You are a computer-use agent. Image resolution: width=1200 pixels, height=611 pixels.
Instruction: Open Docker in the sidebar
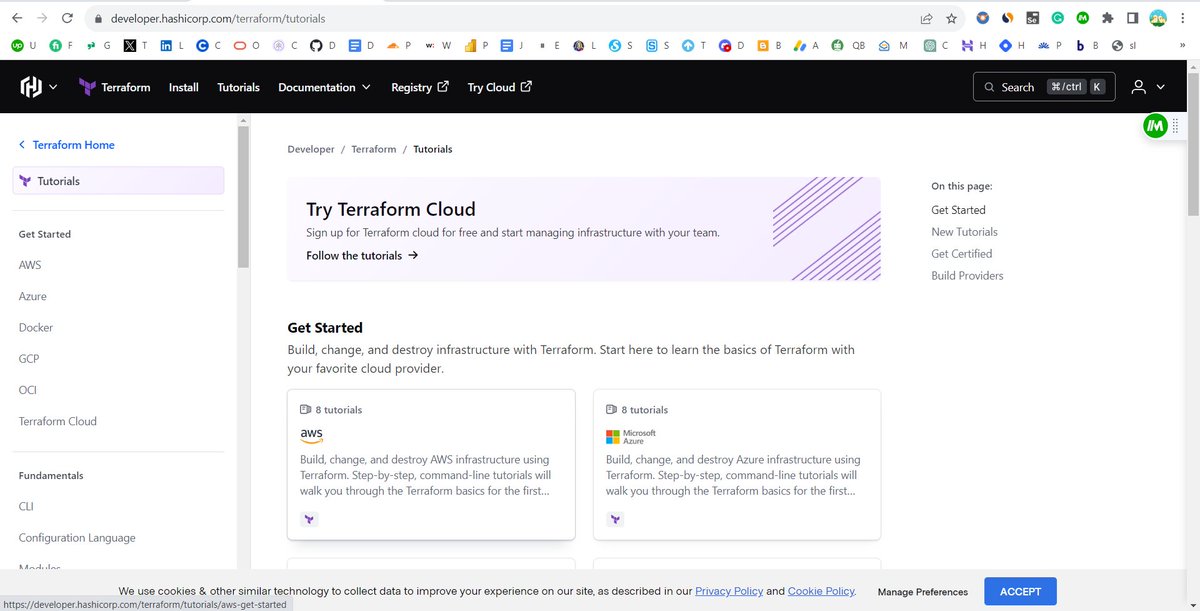click(x=36, y=328)
